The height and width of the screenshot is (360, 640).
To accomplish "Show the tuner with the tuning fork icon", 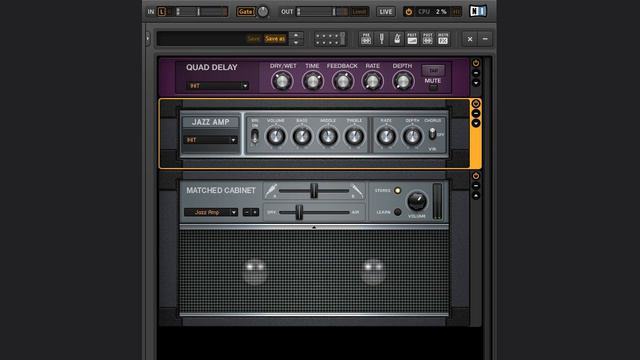I will pos(382,39).
